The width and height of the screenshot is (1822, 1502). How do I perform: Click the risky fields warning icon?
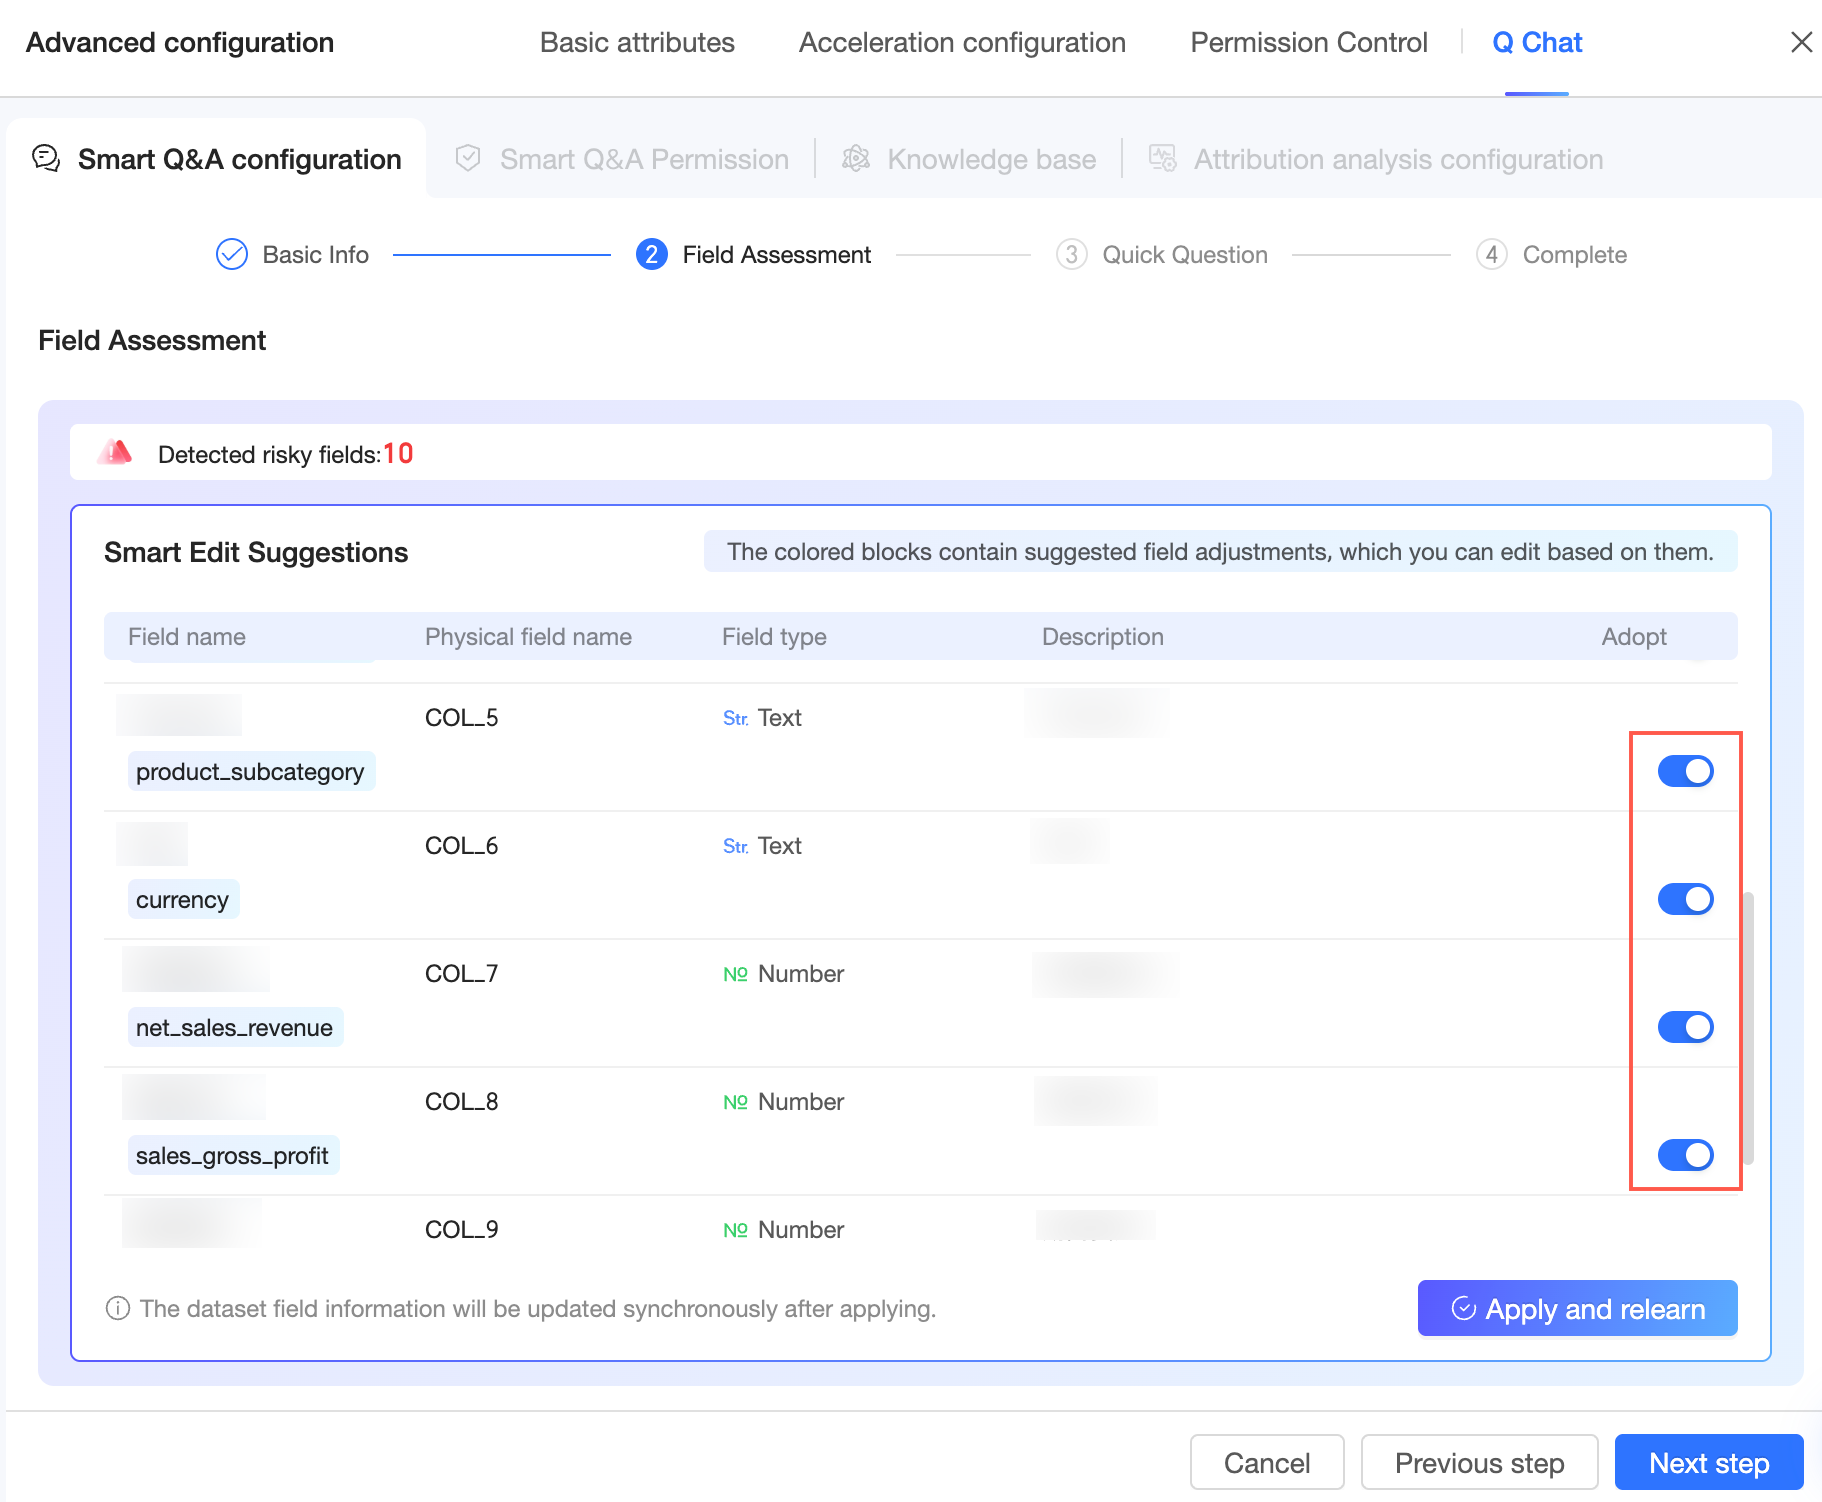tap(116, 453)
